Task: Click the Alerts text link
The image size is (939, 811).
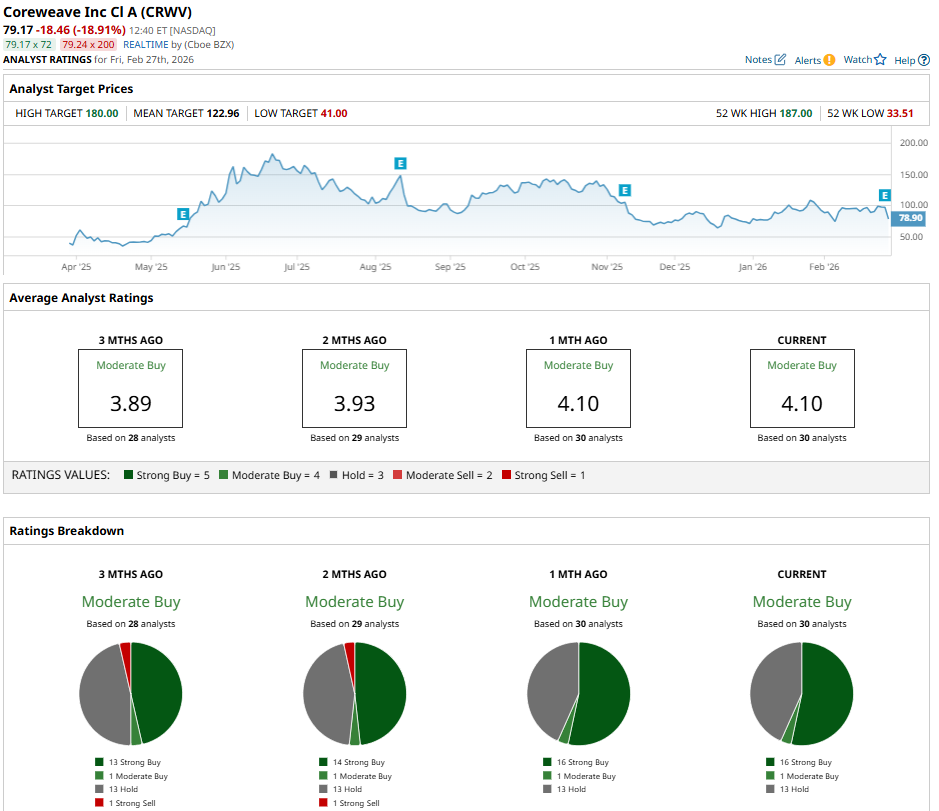Action: 807,60
